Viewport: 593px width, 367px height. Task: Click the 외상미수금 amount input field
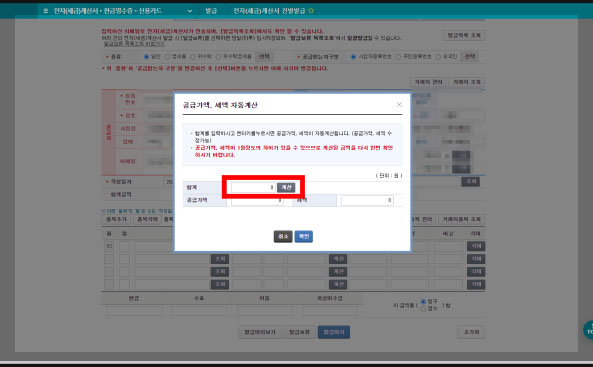point(330,311)
